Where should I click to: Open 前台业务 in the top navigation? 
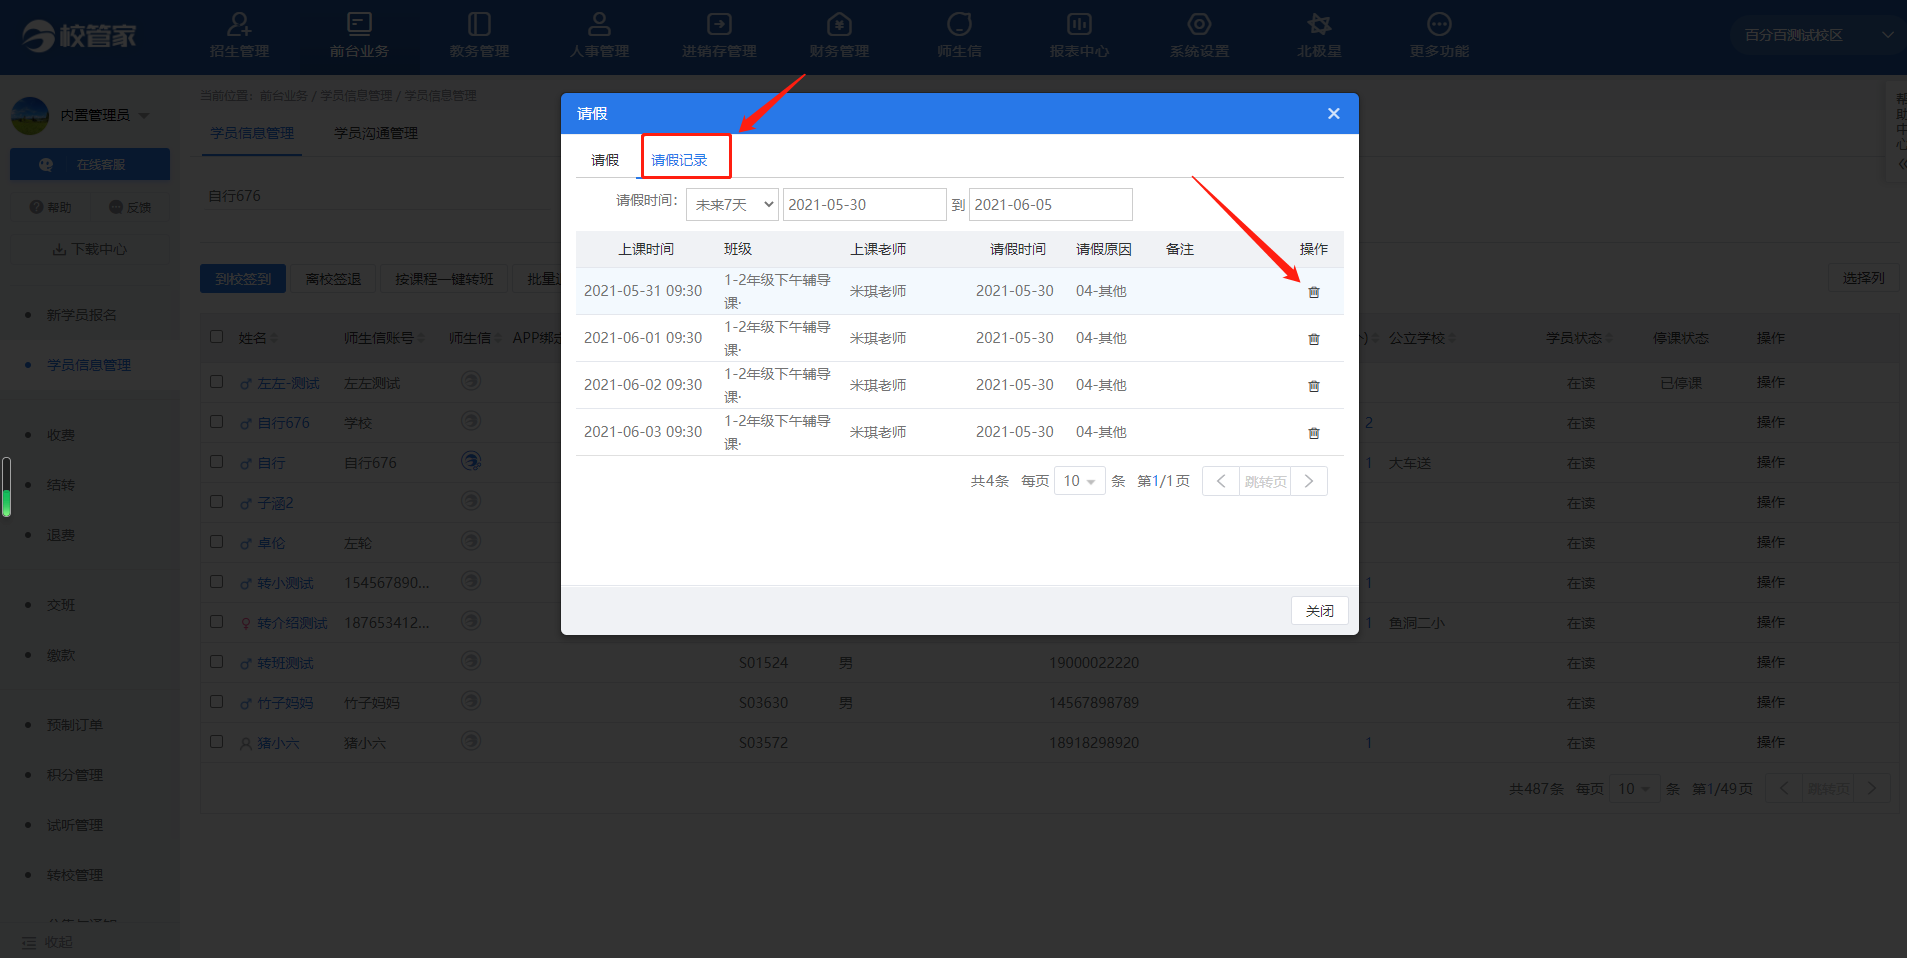click(x=359, y=36)
